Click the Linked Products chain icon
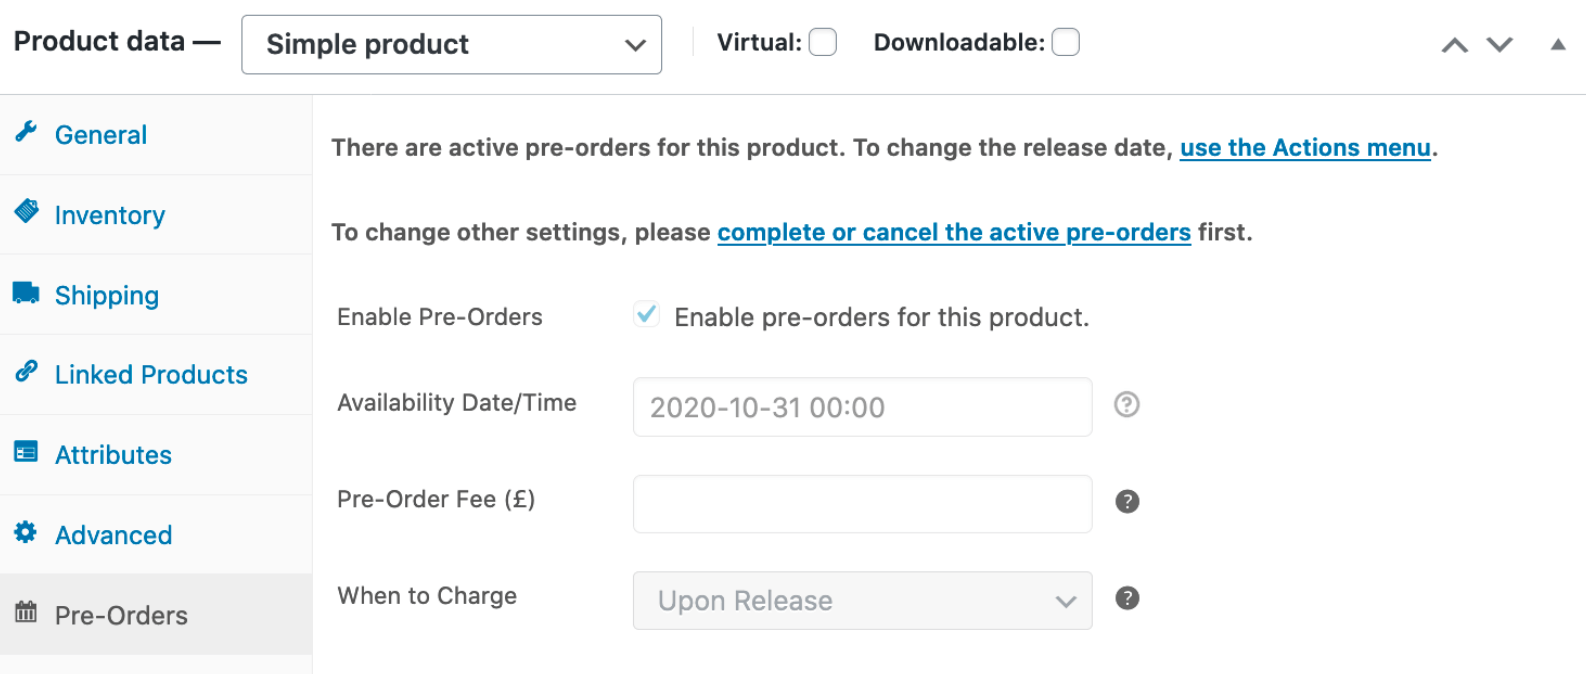The image size is (1586, 674). pos(26,372)
